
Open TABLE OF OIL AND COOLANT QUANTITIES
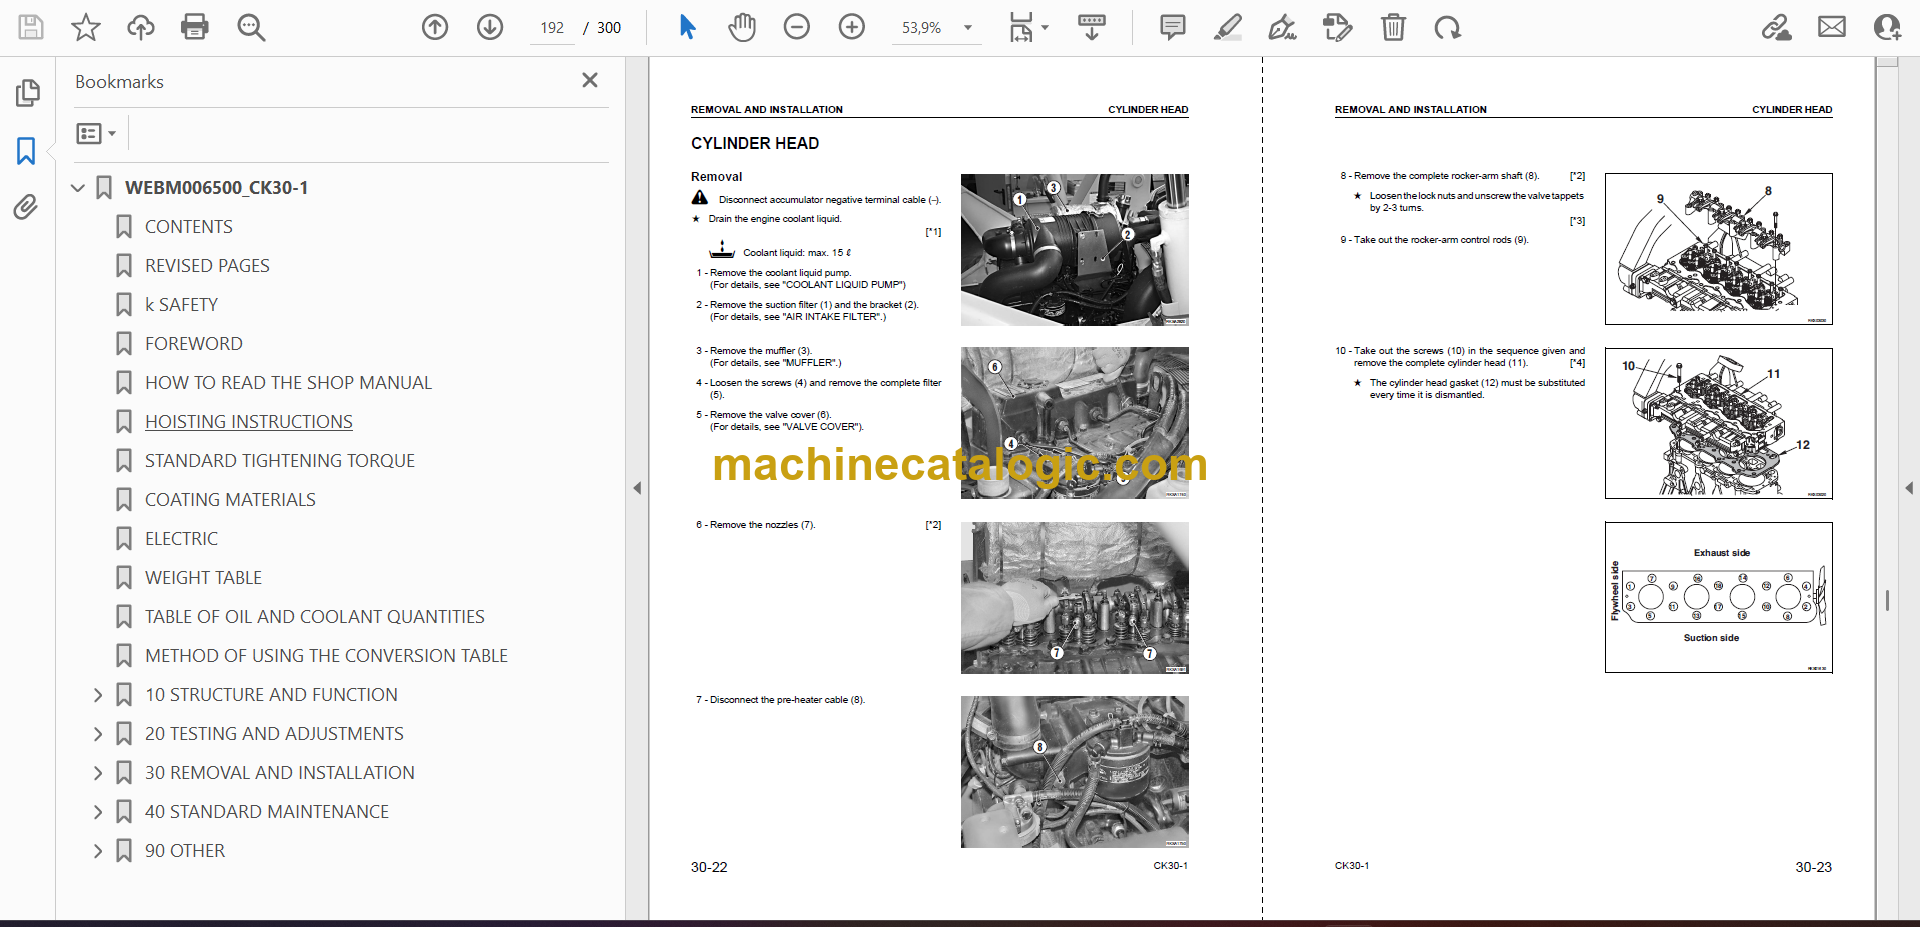(x=314, y=617)
